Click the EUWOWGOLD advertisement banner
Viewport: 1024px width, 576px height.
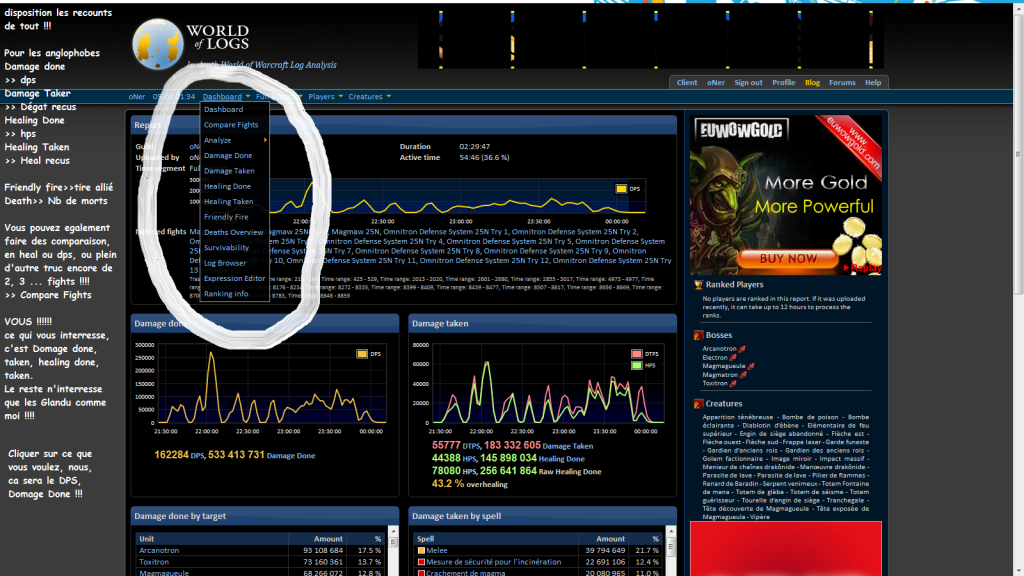coord(786,195)
